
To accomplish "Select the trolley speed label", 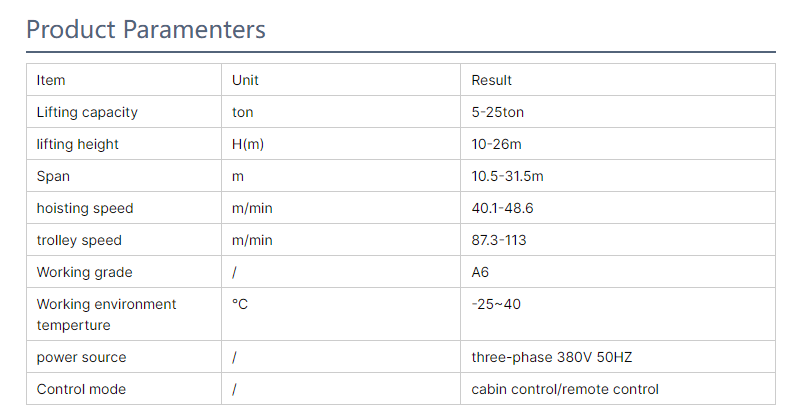I will click(x=79, y=240).
